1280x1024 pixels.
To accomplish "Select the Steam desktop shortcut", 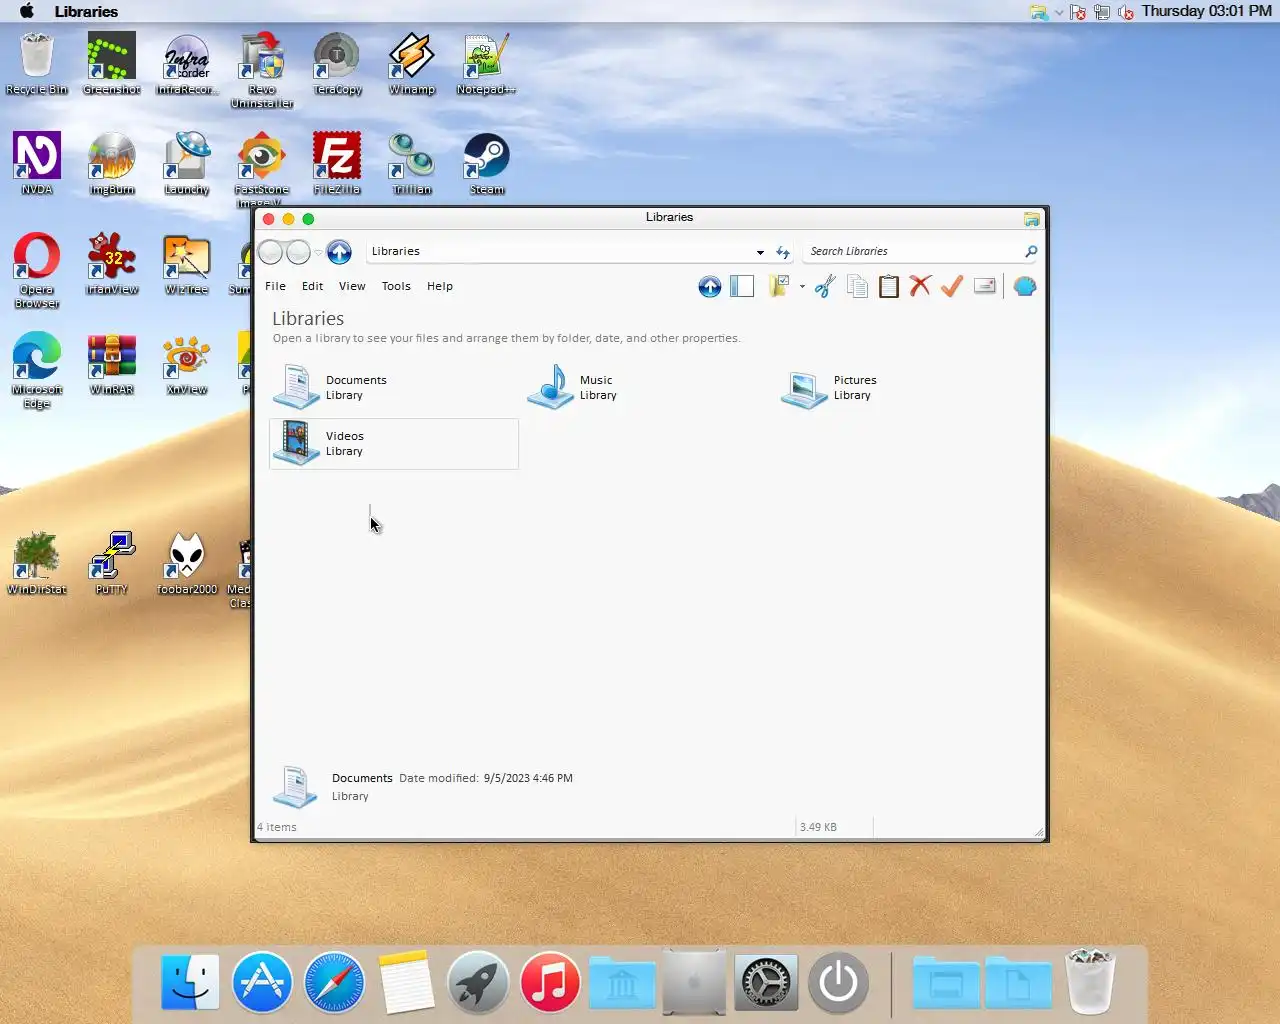I will click(x=487, y=163).
